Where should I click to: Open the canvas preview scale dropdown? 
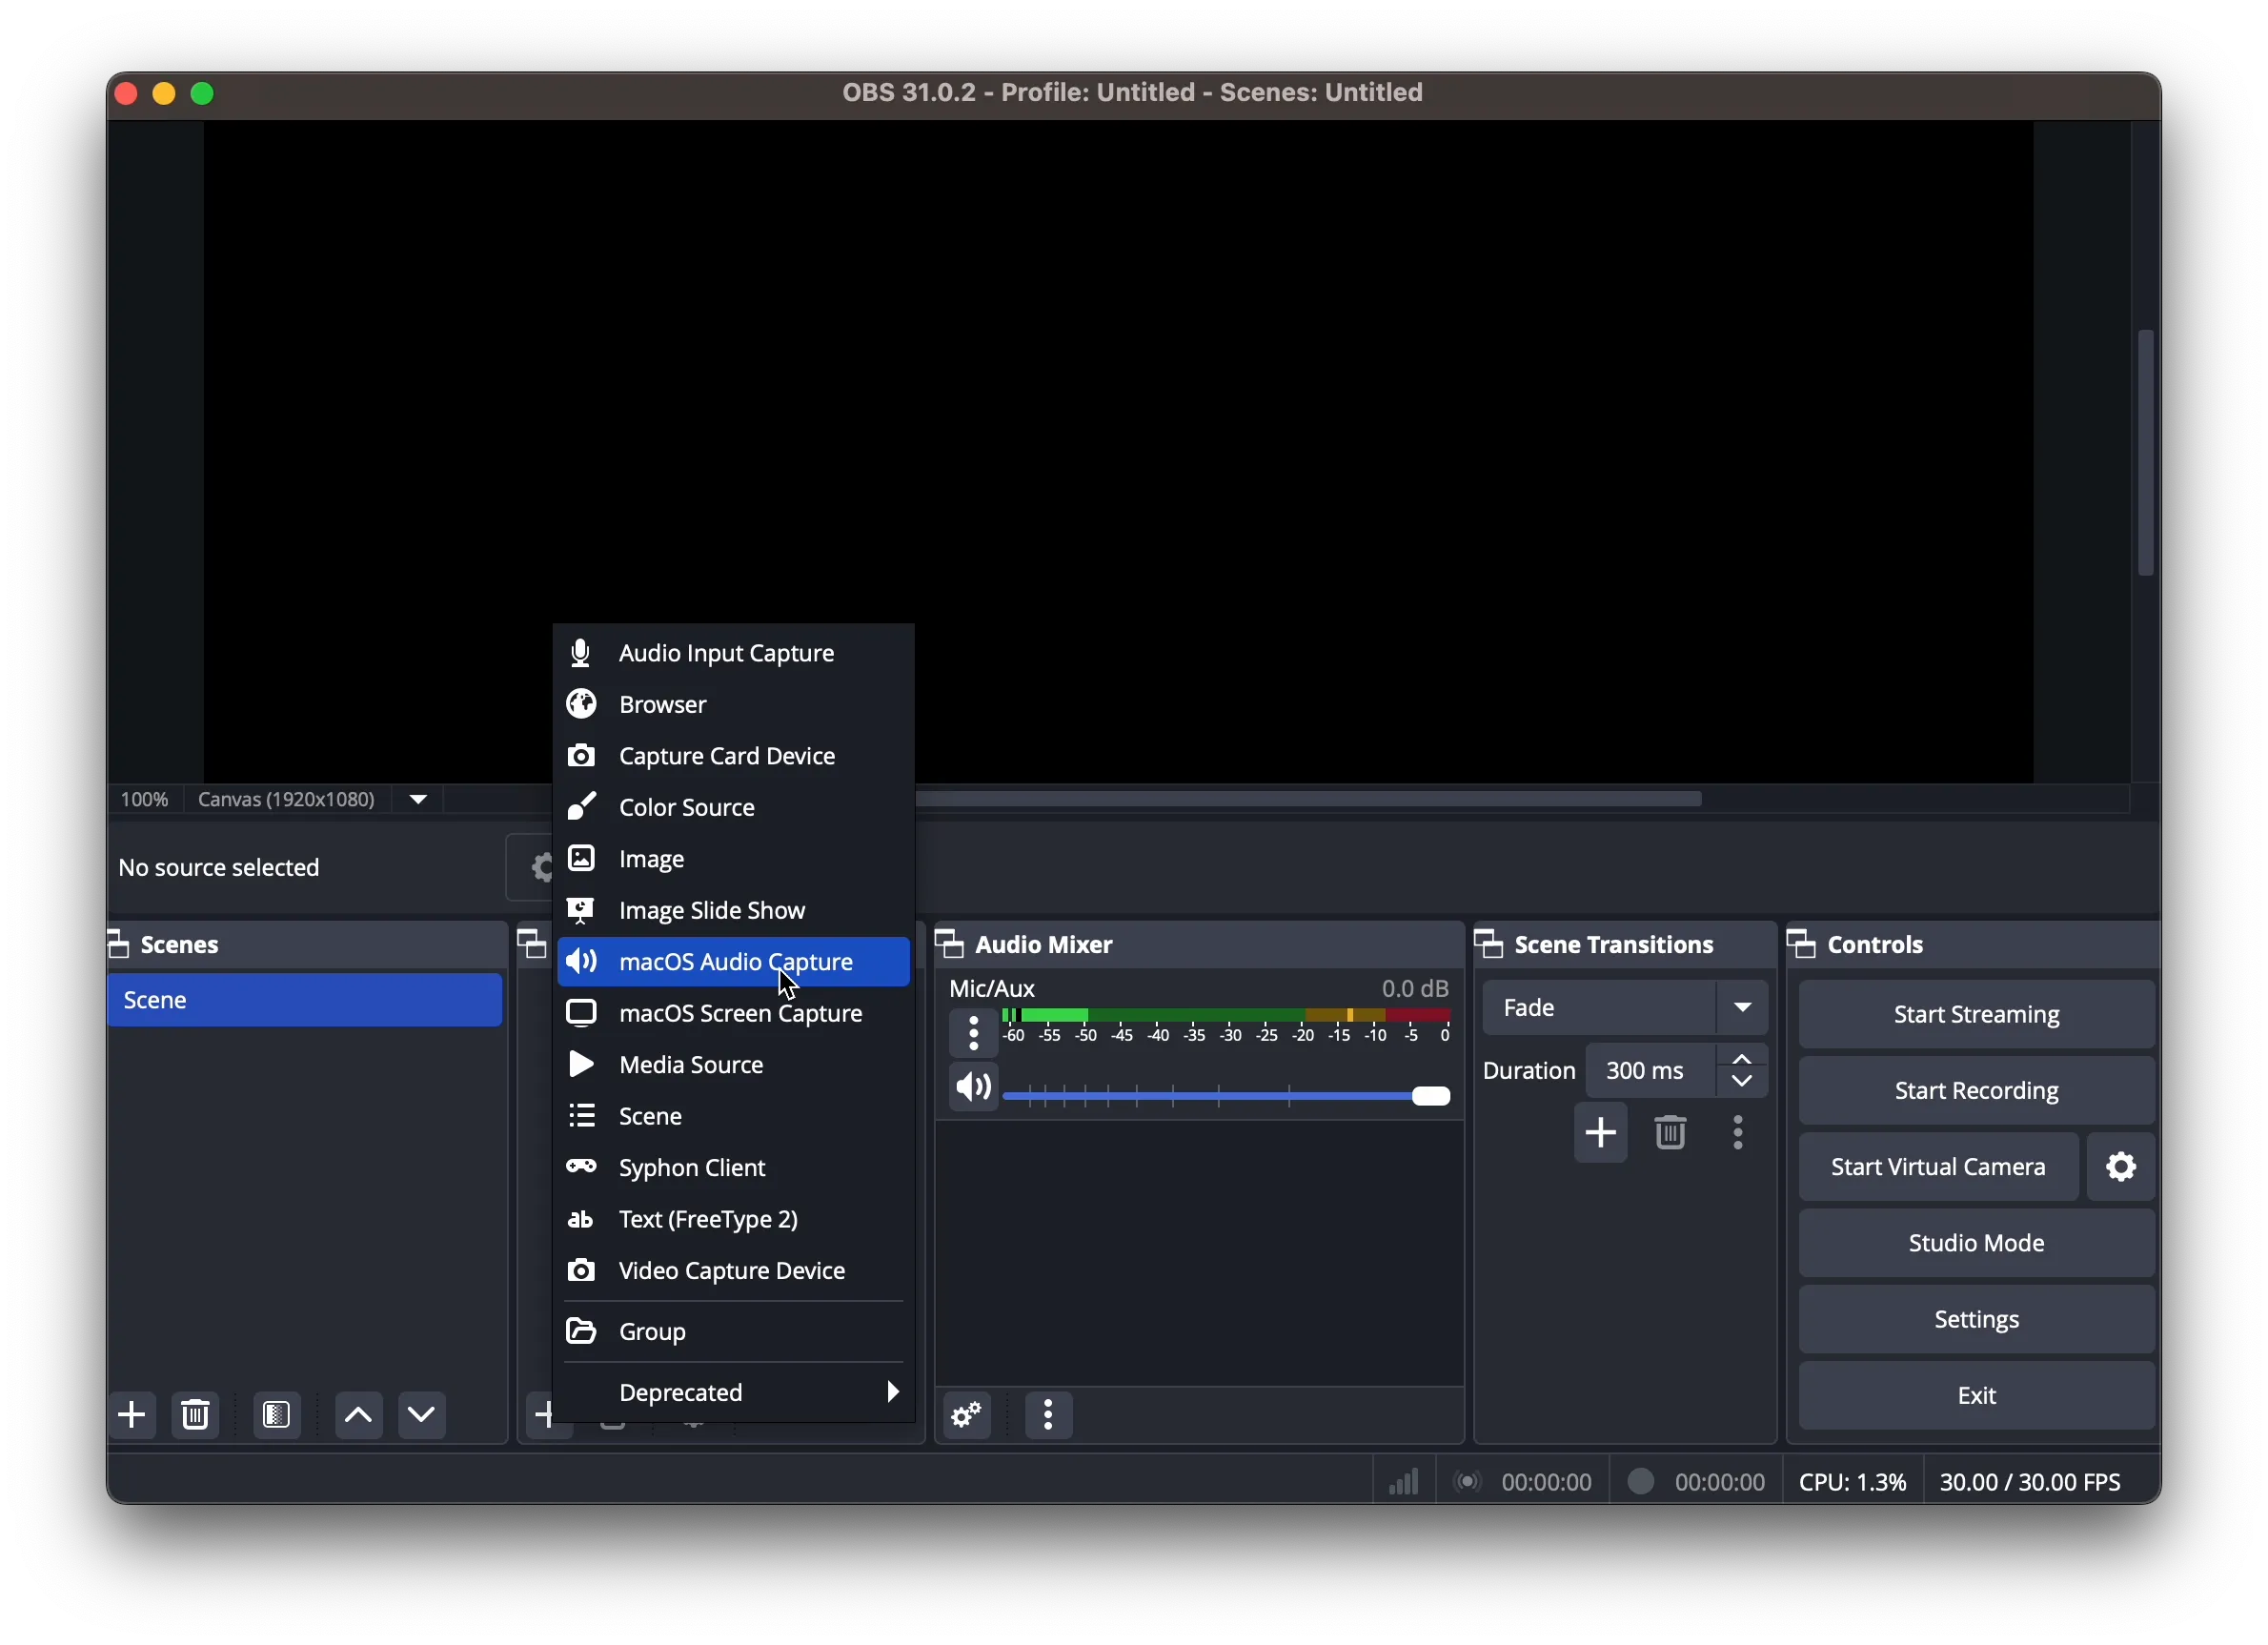click(x=418, y=799)
